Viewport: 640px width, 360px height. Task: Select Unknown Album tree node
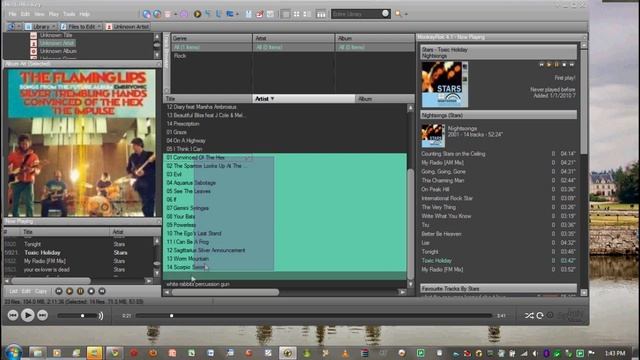click(58, 51)
